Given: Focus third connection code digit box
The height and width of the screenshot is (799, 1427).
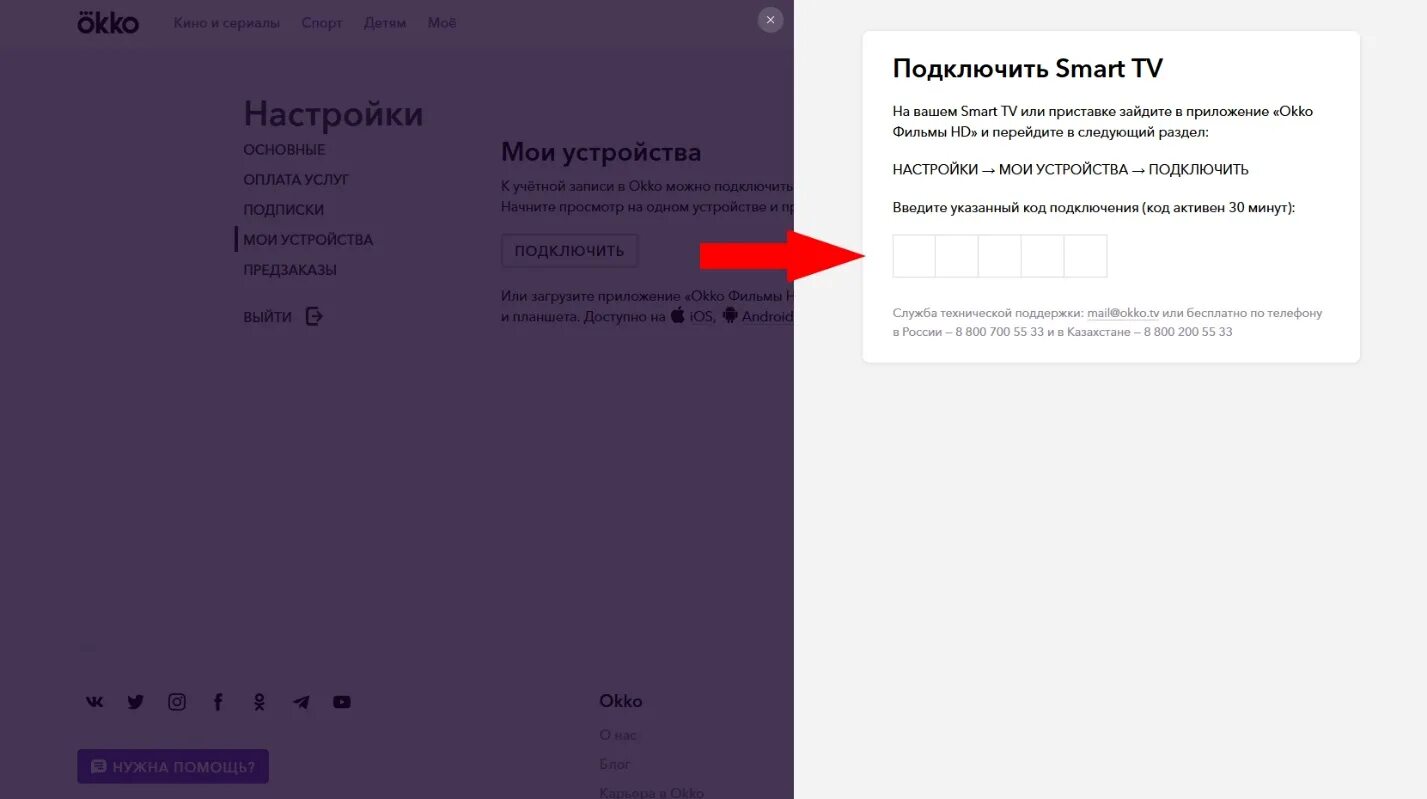Looking at the screenshot, I should point(1000,256).
